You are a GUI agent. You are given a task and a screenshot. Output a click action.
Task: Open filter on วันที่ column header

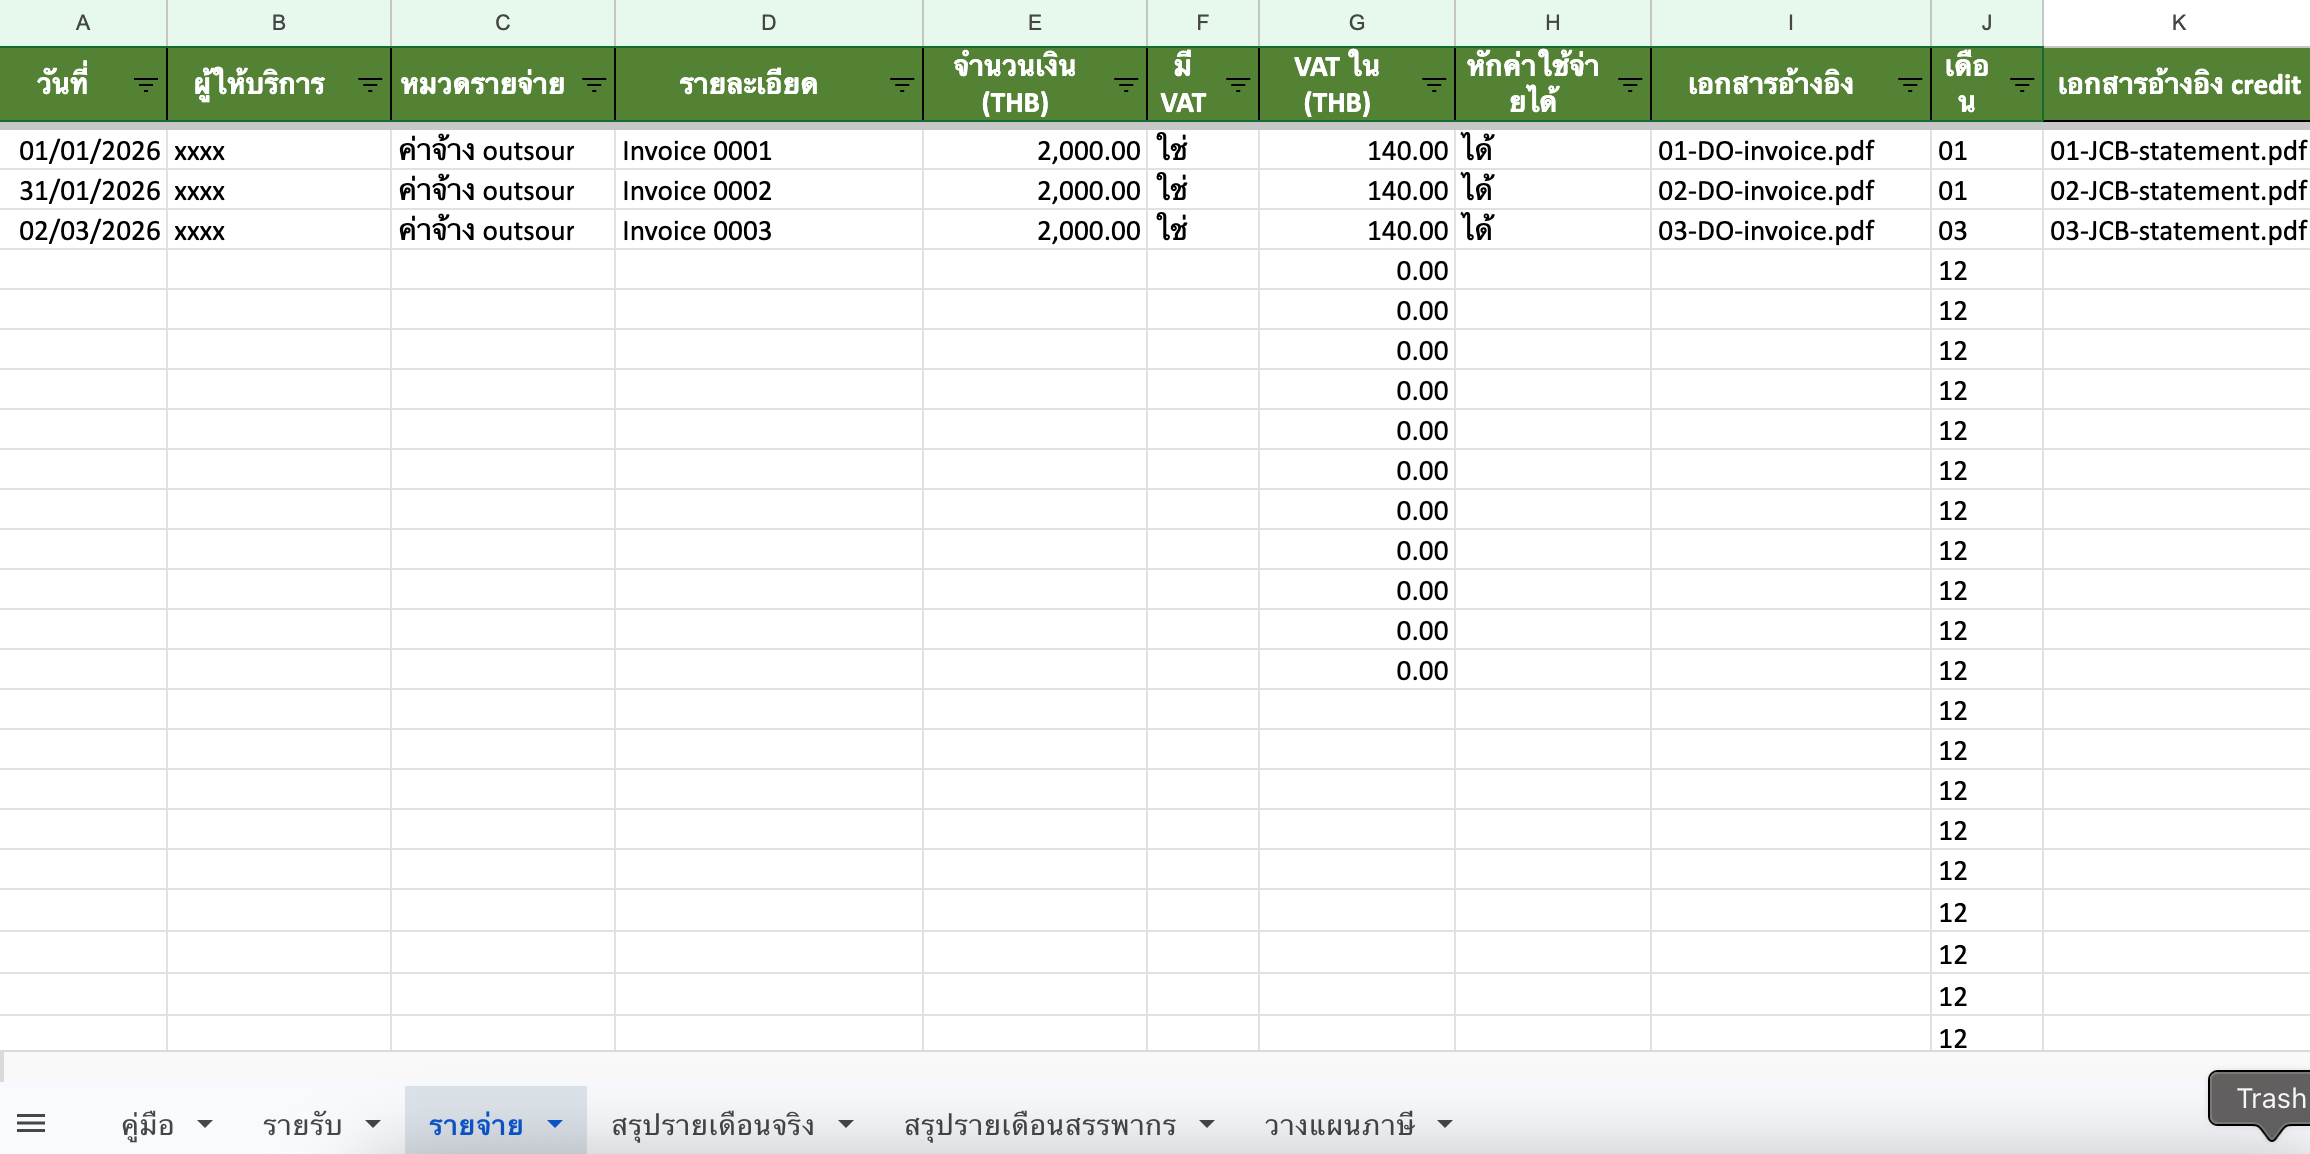pyautogui.click(x=146, y=85)
